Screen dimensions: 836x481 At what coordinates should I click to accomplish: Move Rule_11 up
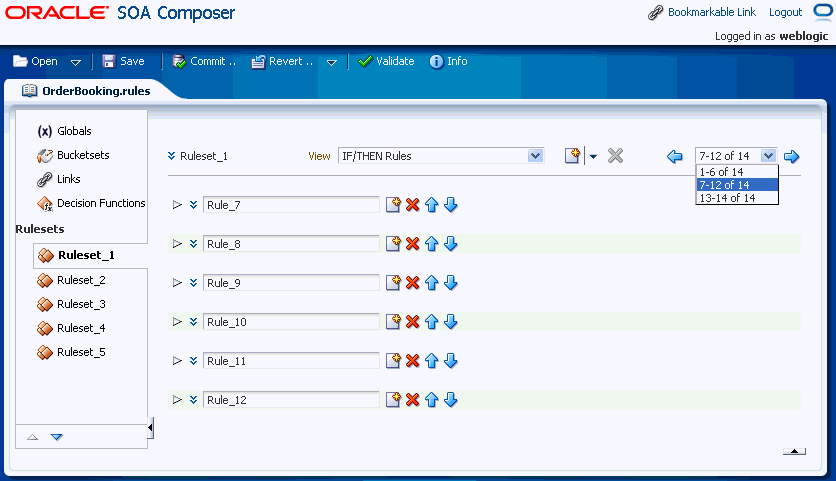[x=432, y=361]
